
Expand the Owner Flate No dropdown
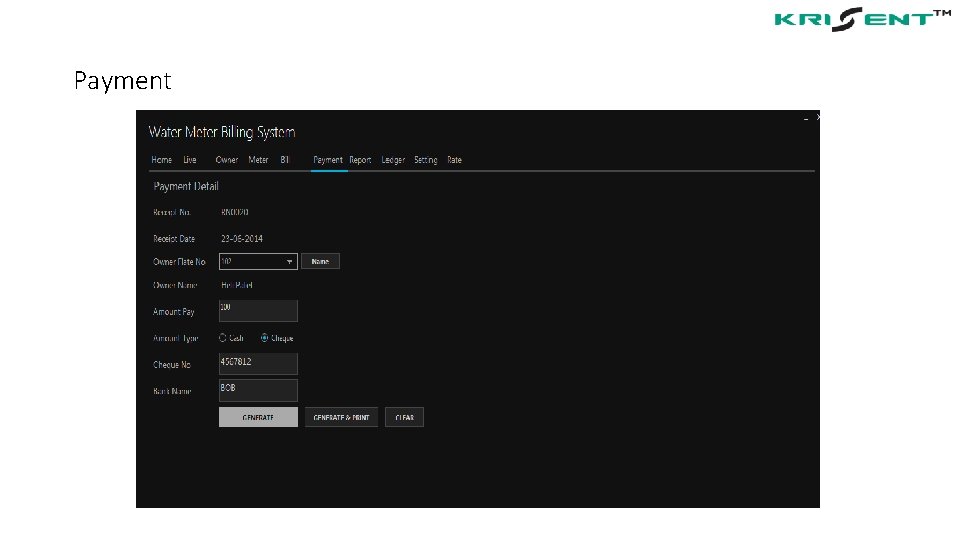[x=289, y=261]
